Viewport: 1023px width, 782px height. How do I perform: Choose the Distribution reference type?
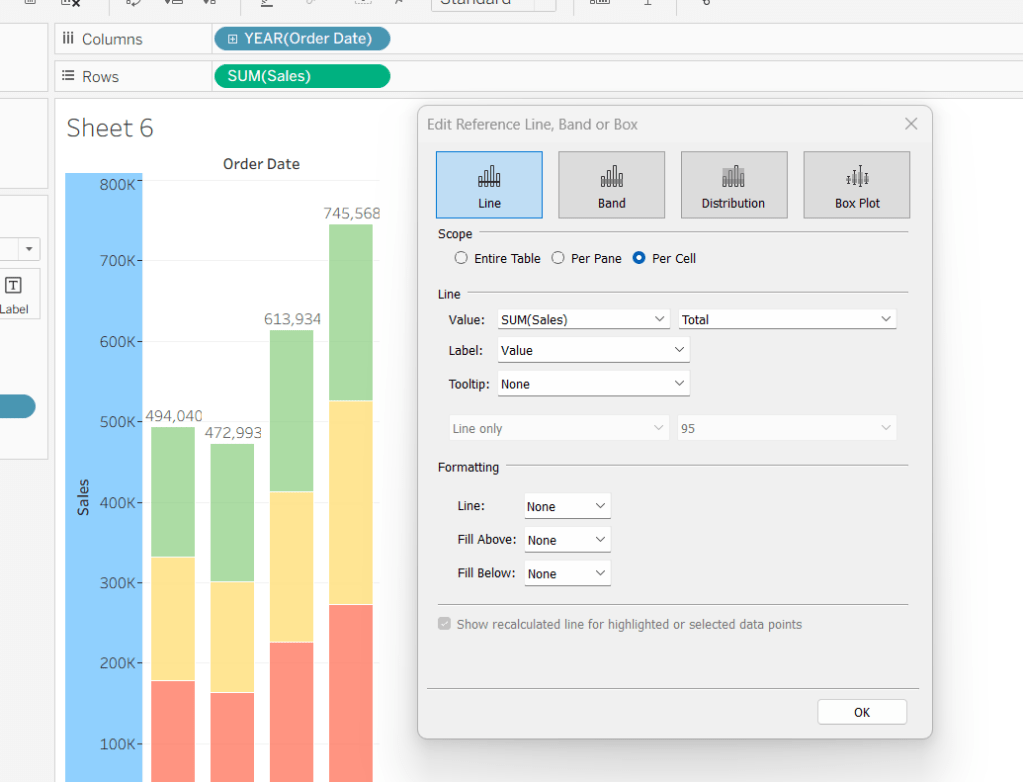pos(733,185)
